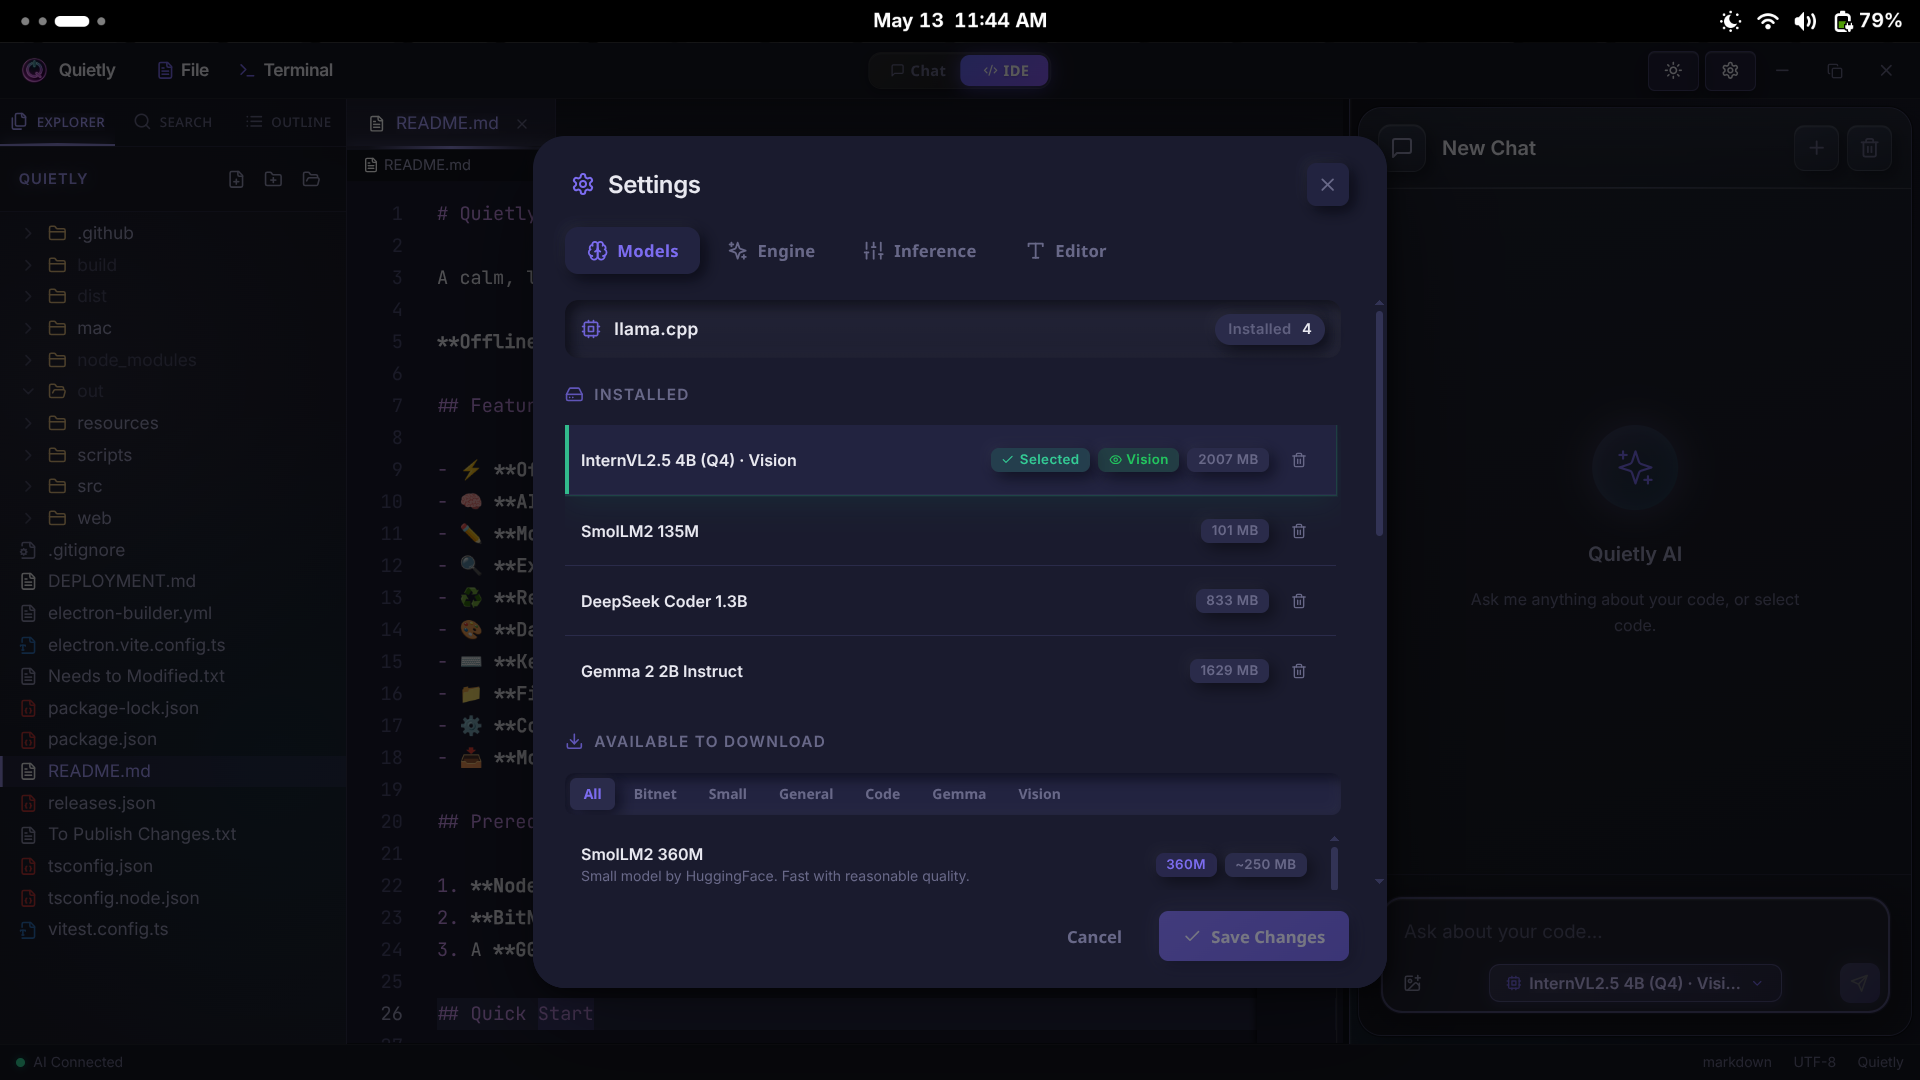Close the Settings dialog with X button
The width and height of the screenshot is (1920, 1080).
pos(1327,185)
